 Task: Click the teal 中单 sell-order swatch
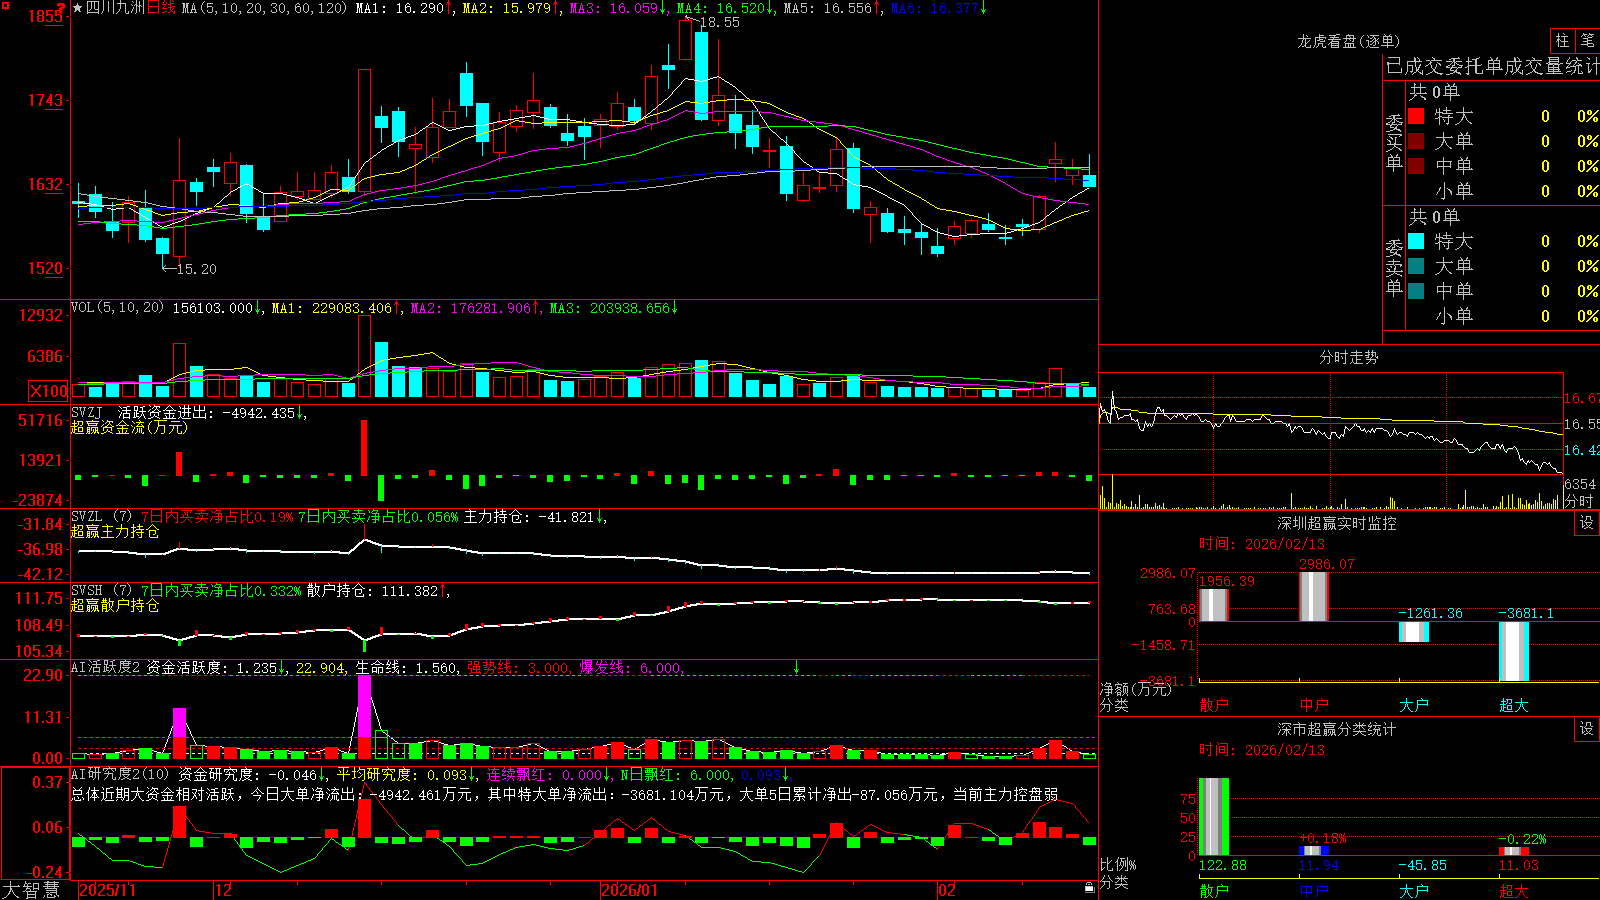(1416, 291)
